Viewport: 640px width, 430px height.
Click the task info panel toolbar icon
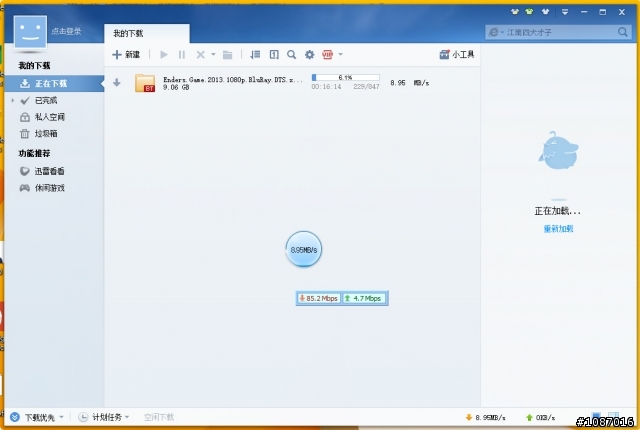(274, 54)
